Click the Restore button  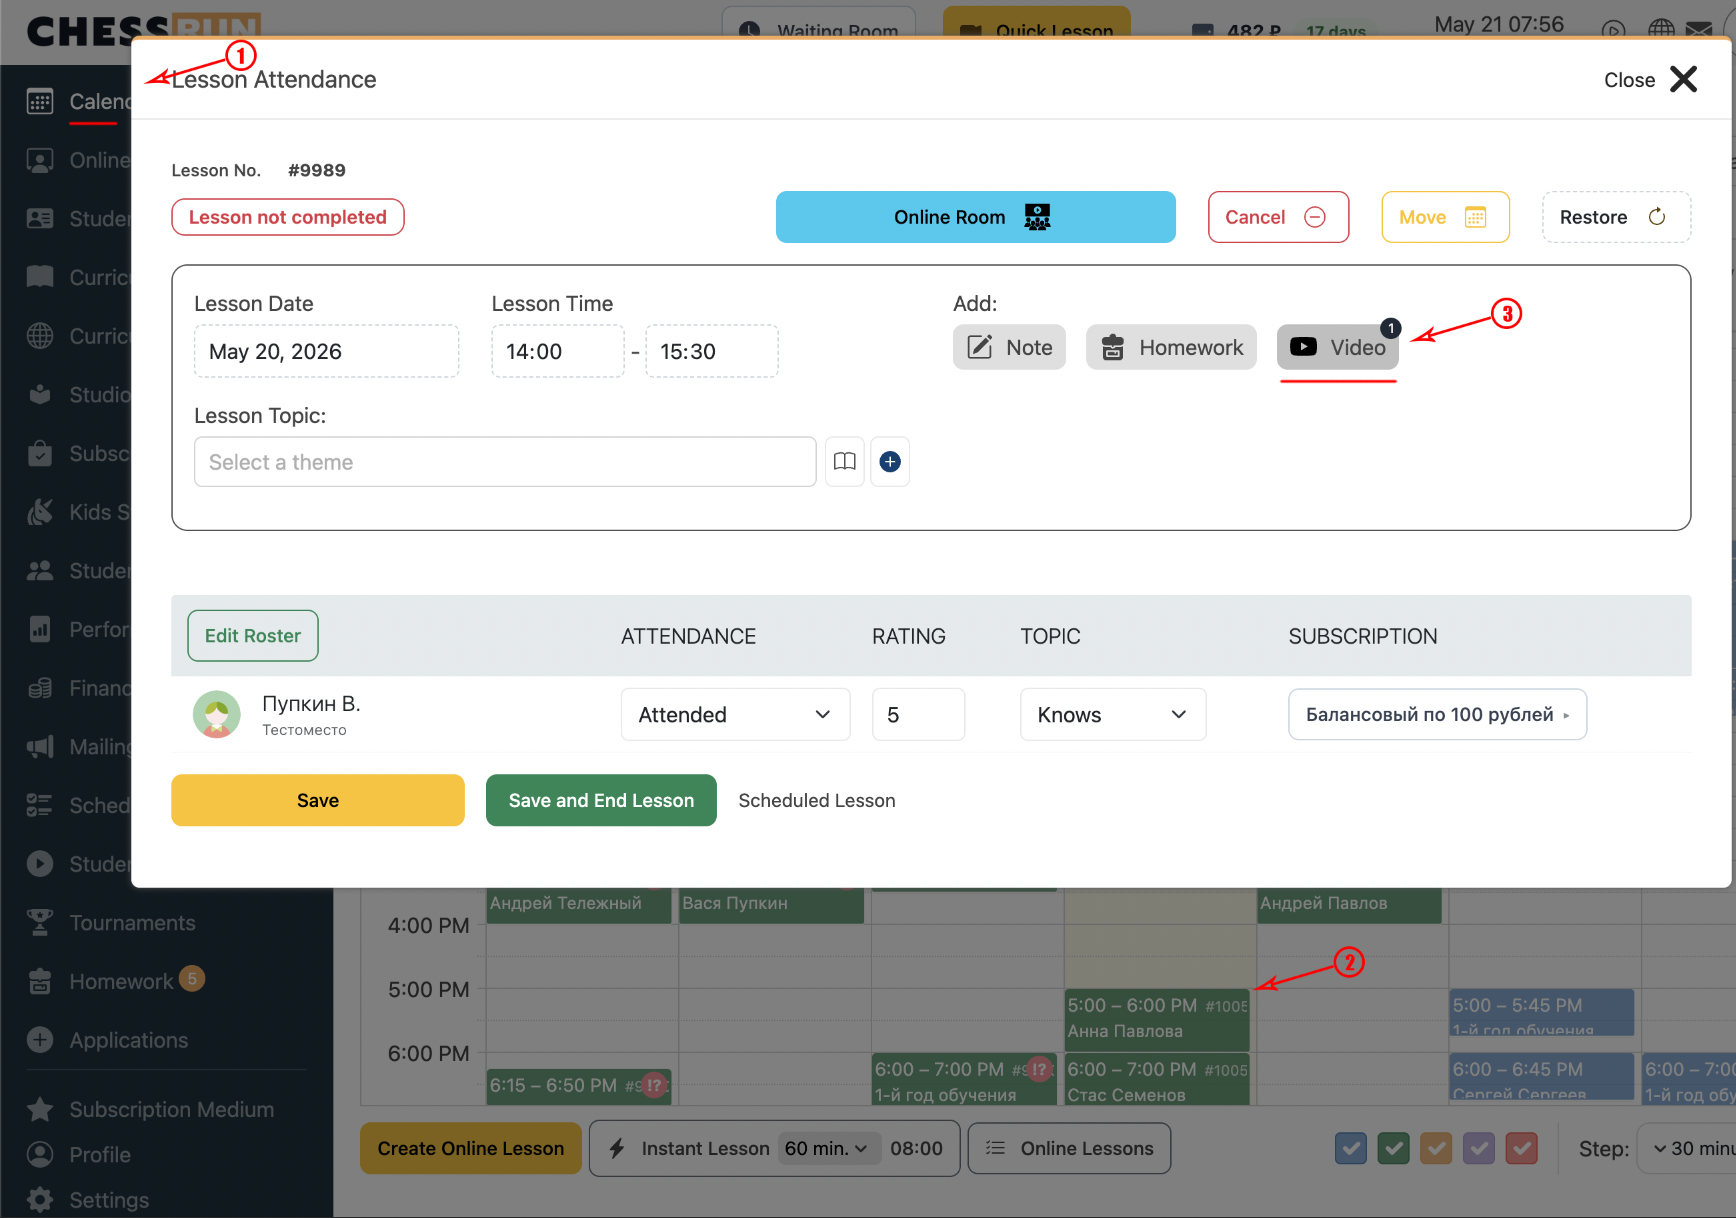click(x=1616, y=217)
